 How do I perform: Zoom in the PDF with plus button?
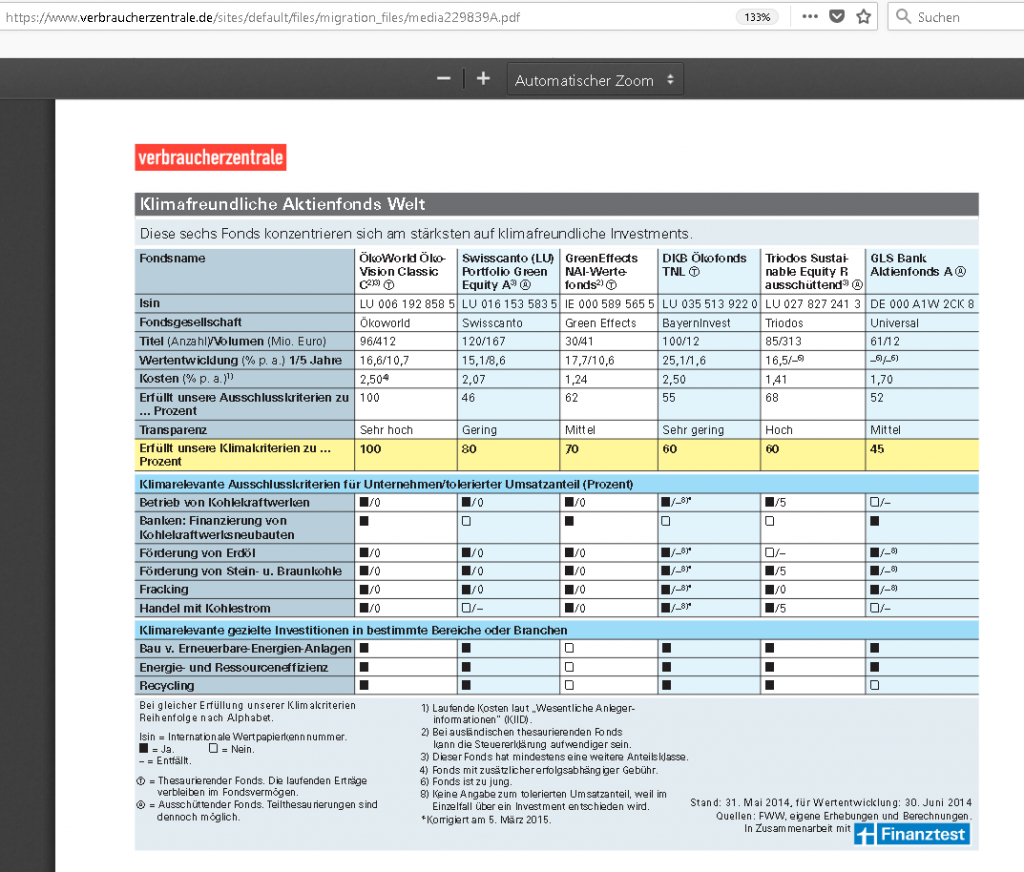[x=483, y=79]
